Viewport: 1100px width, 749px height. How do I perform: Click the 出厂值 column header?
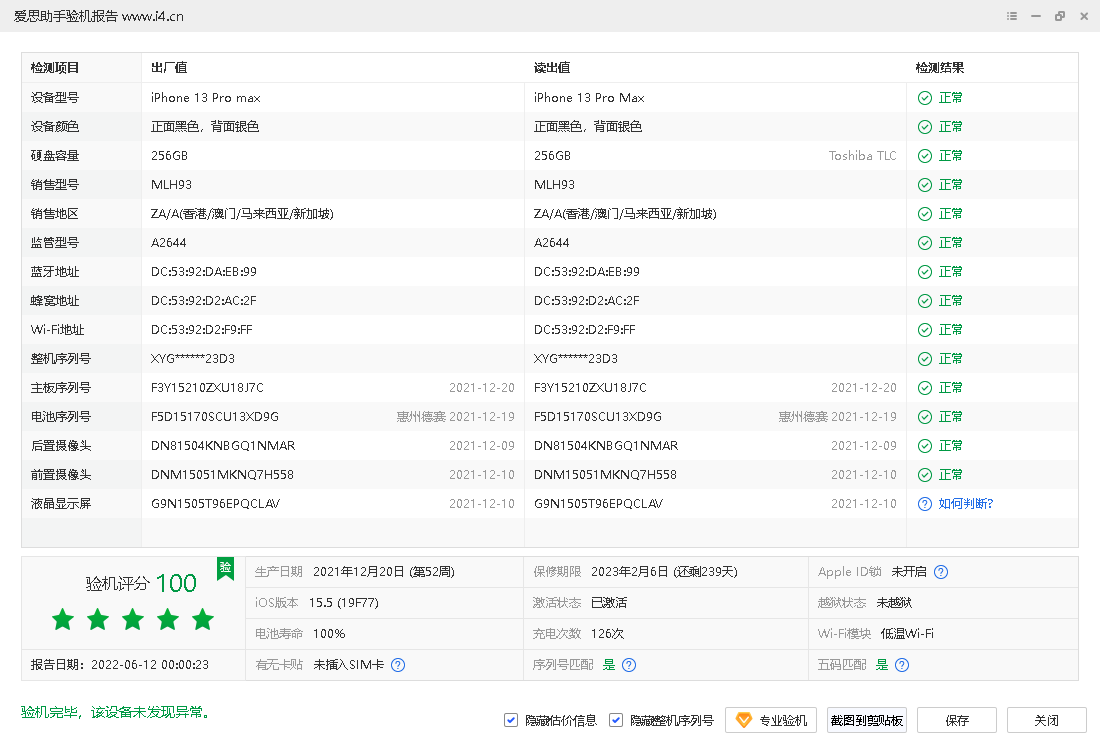(x=169, y=68)
